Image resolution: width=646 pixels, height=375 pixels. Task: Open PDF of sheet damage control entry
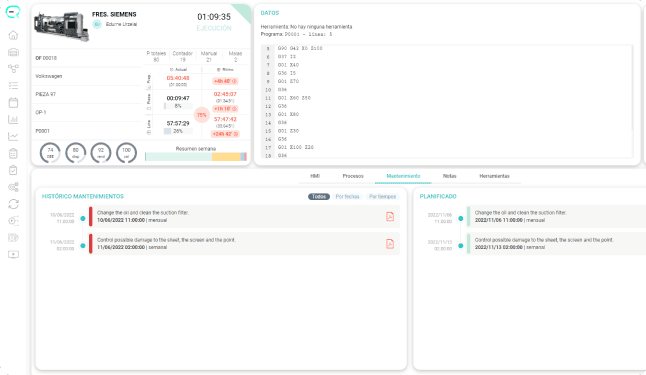(x=390, y=244)
